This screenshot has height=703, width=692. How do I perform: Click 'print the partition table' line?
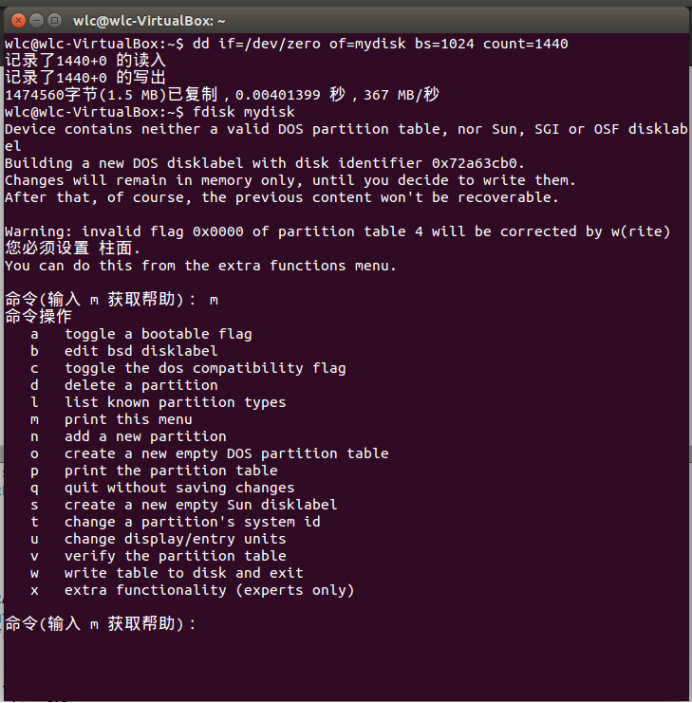(171, 470)
